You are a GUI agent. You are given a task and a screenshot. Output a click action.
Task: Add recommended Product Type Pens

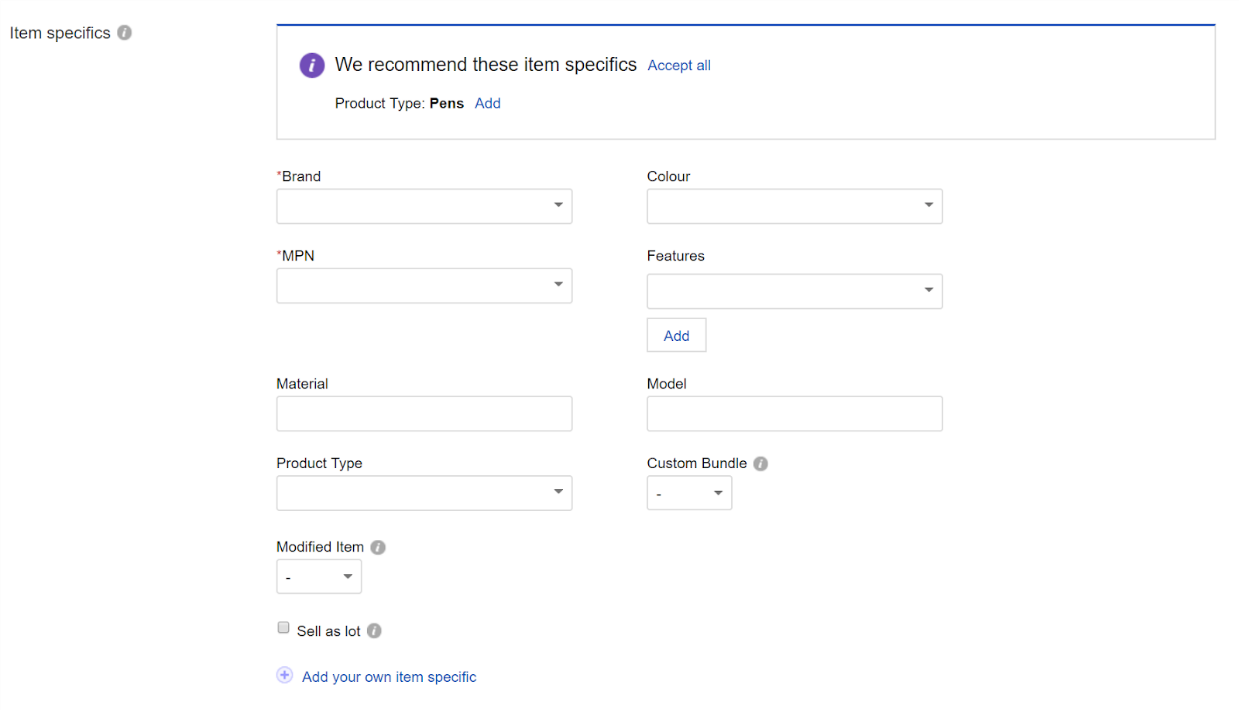487,104
